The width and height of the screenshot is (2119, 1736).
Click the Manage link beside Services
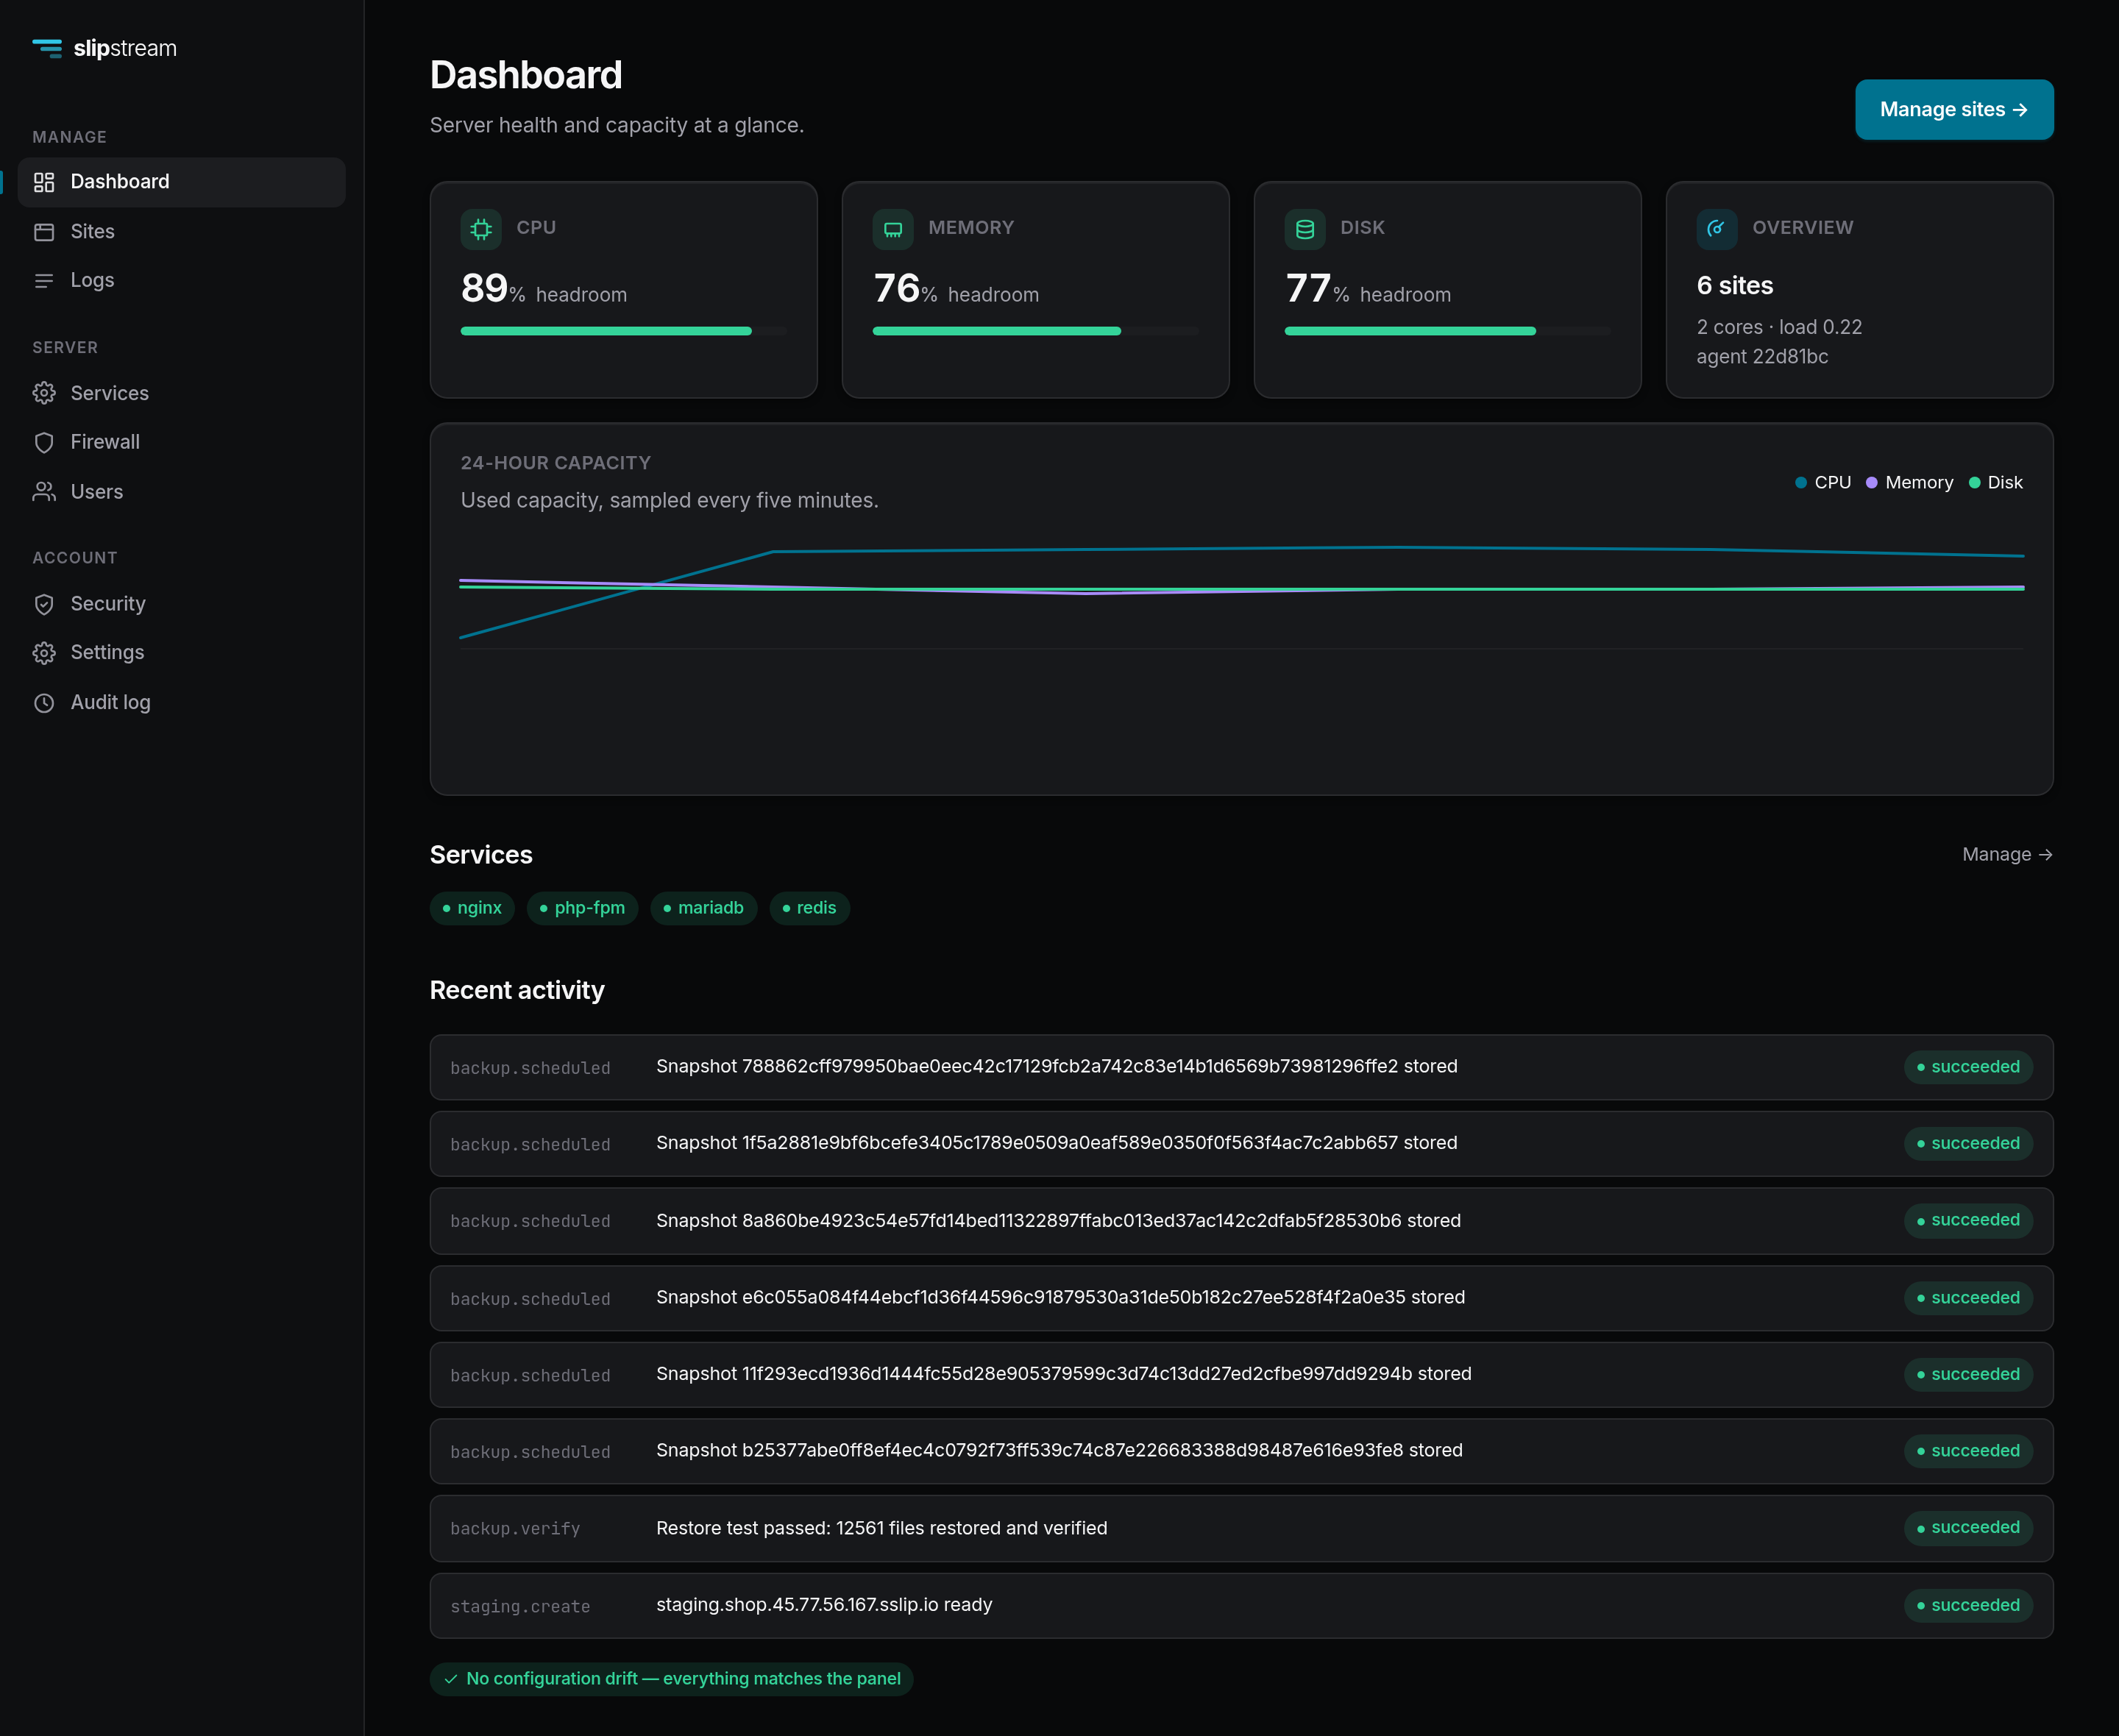(2007, 855)
